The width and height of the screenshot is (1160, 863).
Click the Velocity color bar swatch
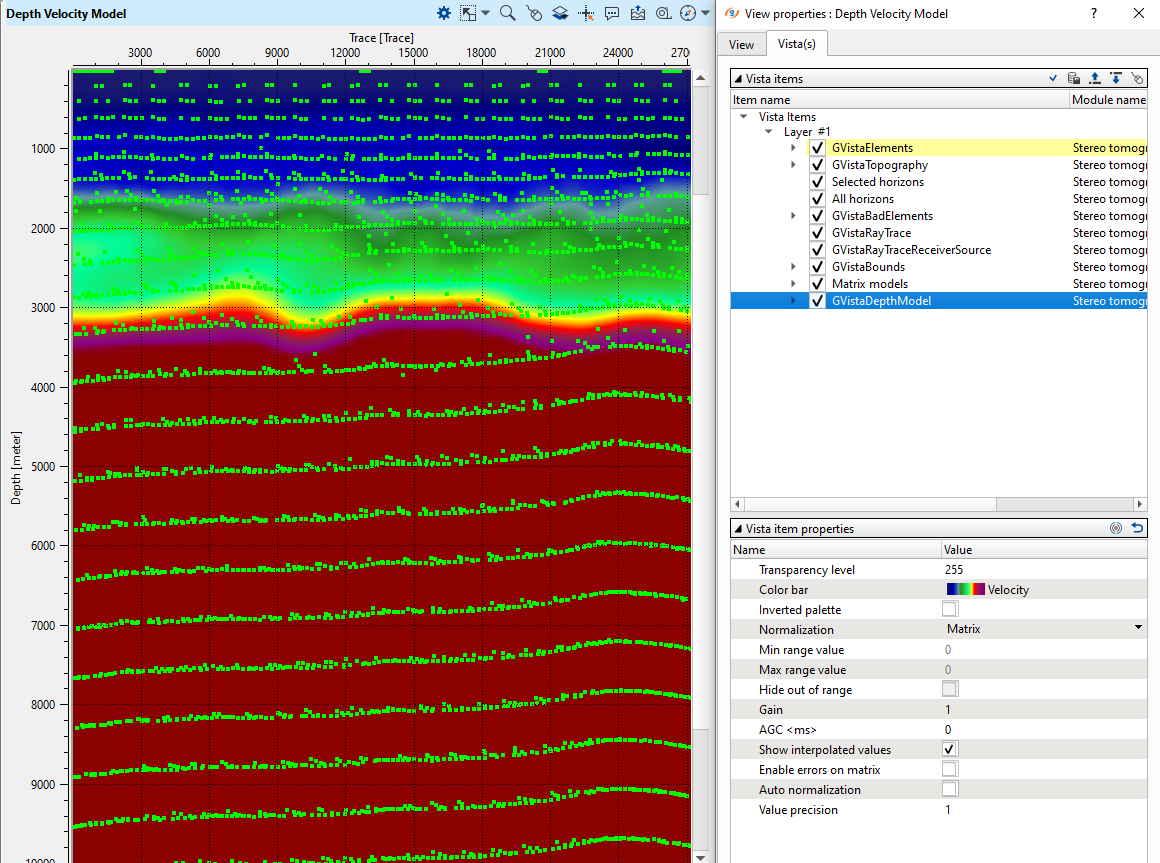(x=965, y=589)
